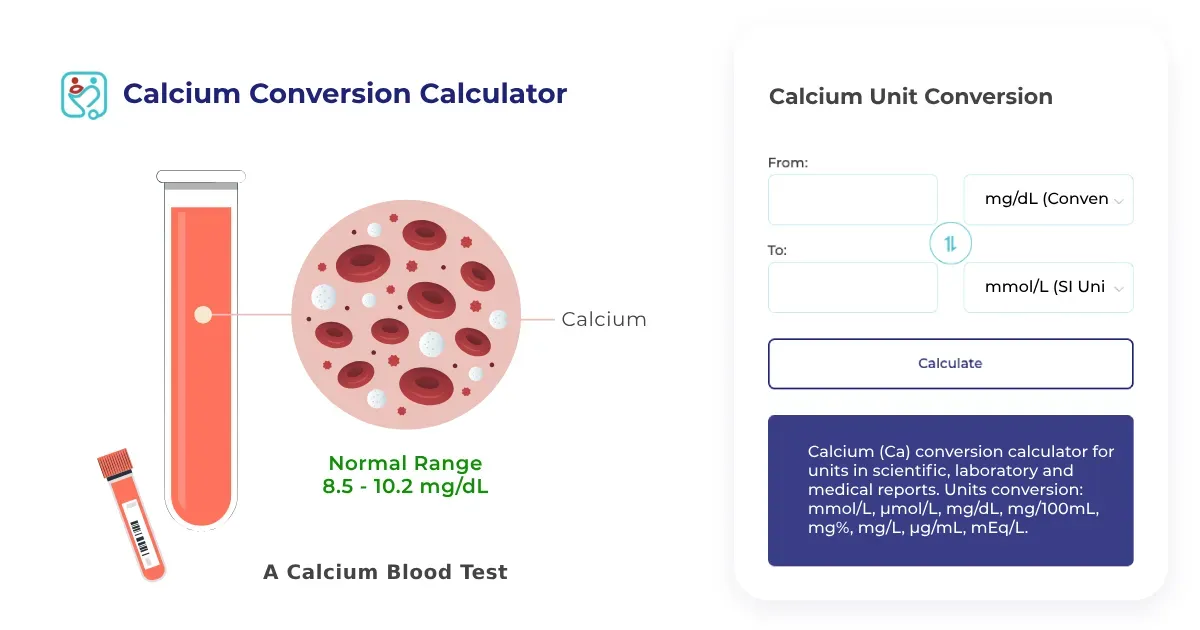This screenshot has height=630, width=1200.
Task: Click the Normal Range 8.5 - 10.2 text
Action: coord(405,475)
